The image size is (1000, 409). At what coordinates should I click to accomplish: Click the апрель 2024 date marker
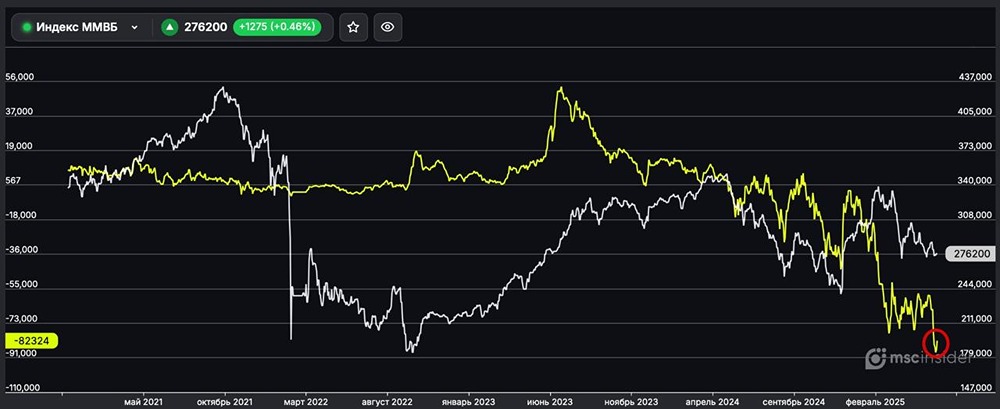coord(713,402)
